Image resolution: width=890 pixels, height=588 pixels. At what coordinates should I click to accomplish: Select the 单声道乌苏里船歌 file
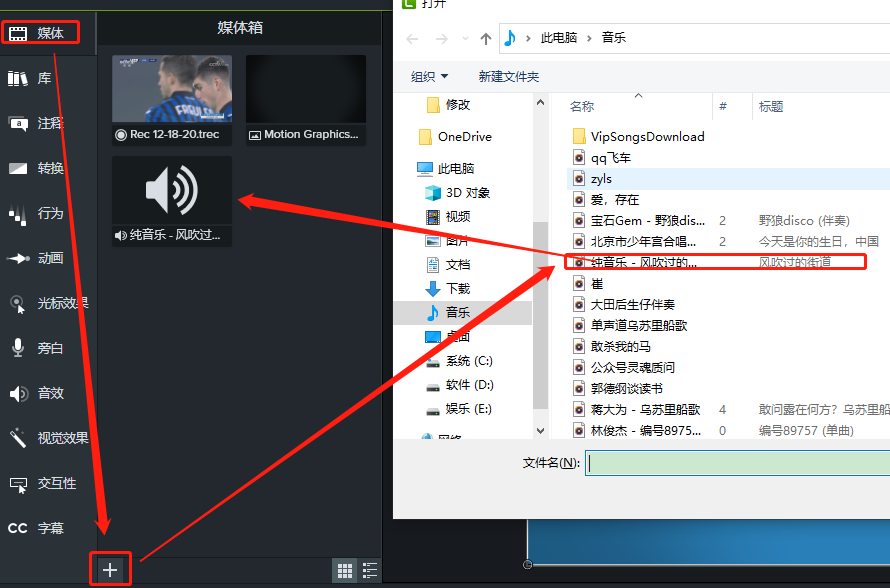630,326
